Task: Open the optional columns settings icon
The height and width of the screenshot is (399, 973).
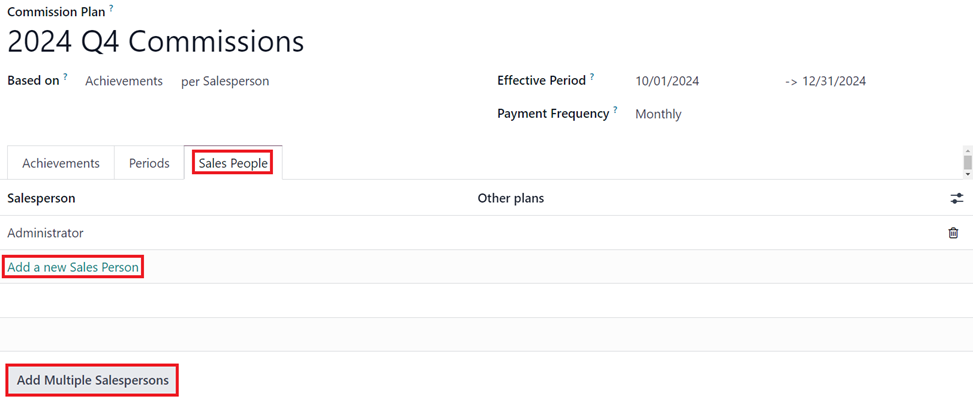Action: pos(957,199)
